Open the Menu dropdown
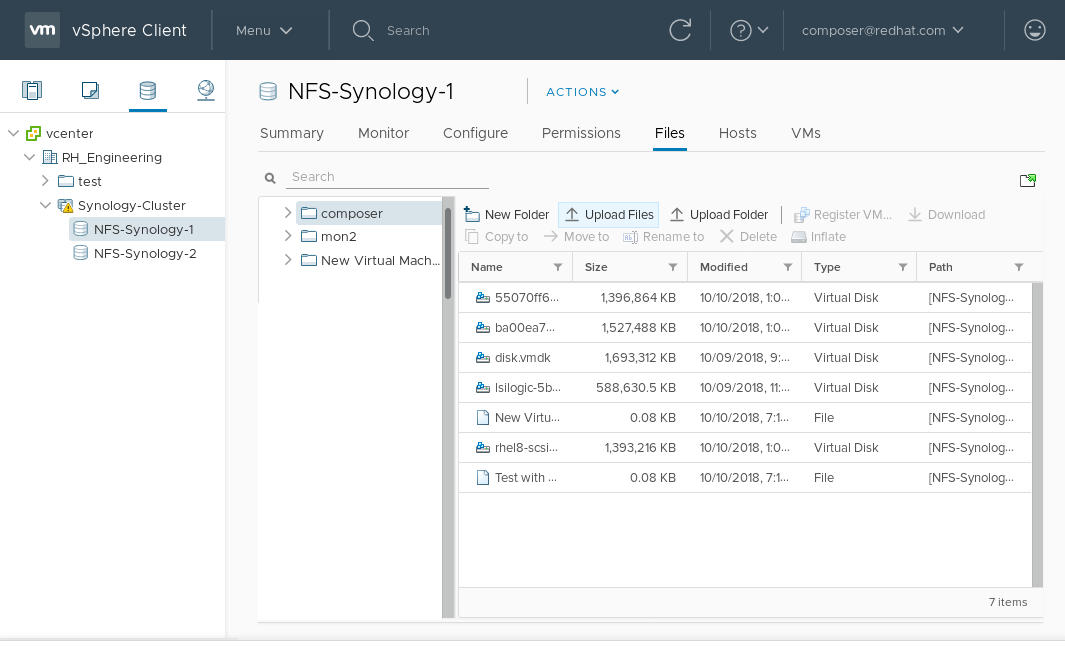This screenshot has height=646, width=1065. click(x=264, y=30)
